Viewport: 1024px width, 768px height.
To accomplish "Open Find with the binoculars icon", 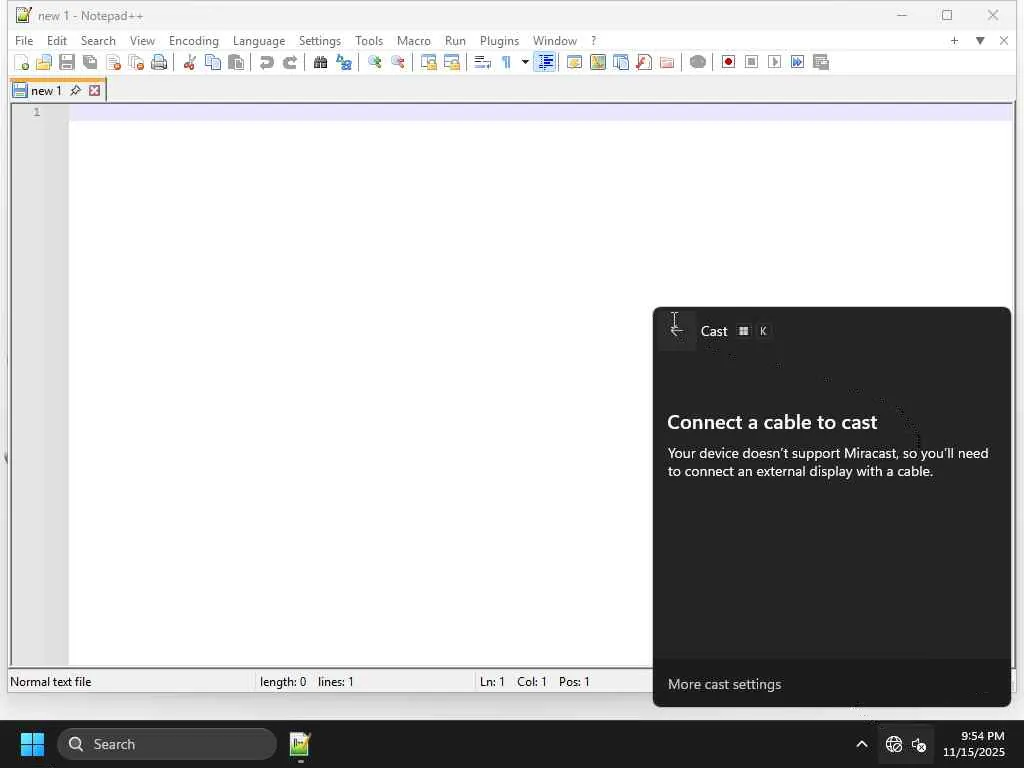I will (320, 62).
